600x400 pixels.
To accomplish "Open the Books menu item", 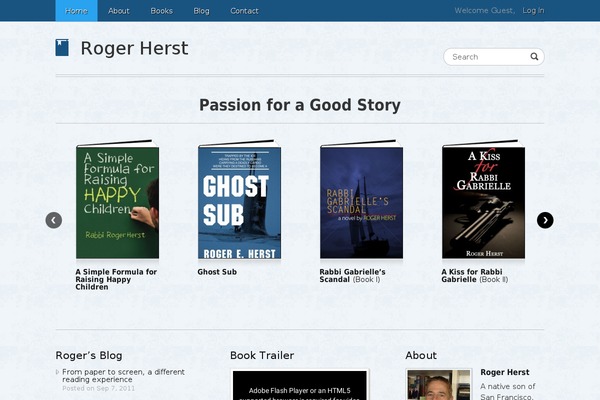I will (161, 11).
